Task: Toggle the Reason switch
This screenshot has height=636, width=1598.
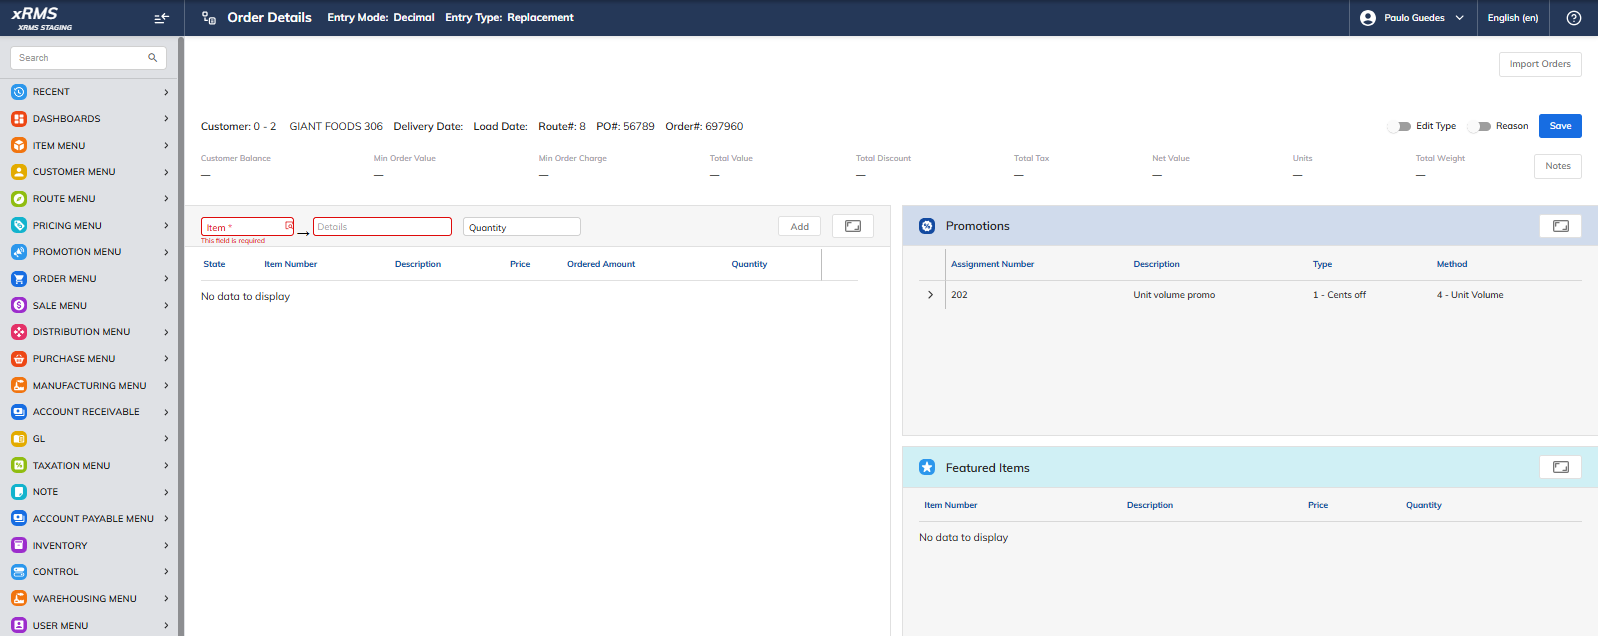Action: pos(1480,126)
